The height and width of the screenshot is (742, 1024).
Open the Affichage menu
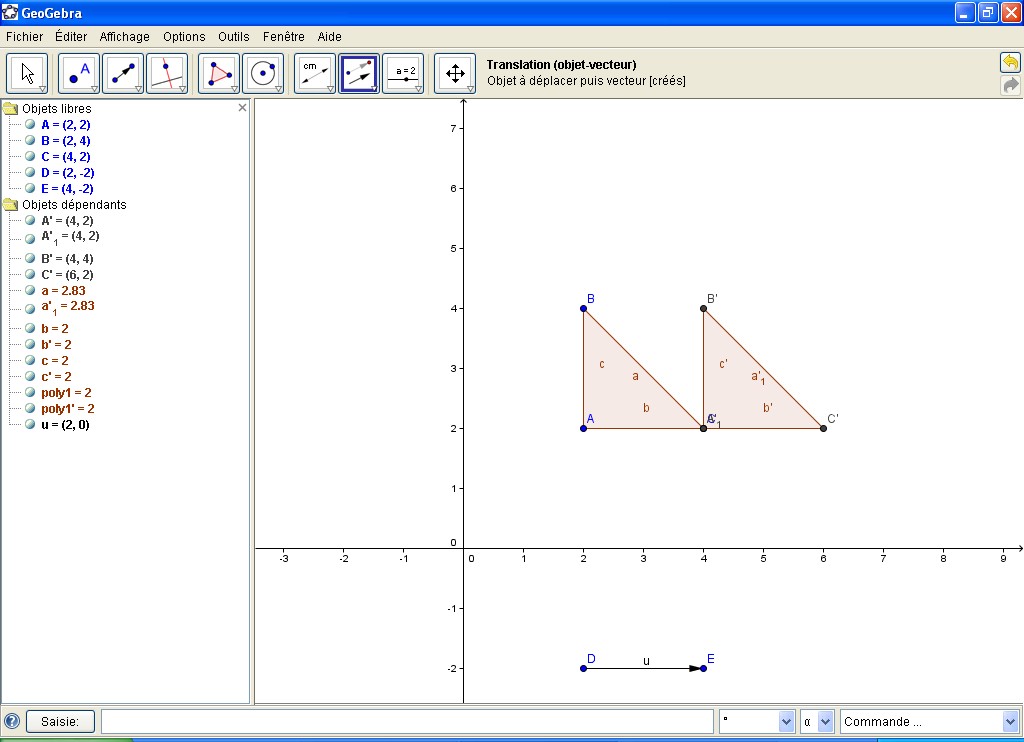(x=125, y=37)
